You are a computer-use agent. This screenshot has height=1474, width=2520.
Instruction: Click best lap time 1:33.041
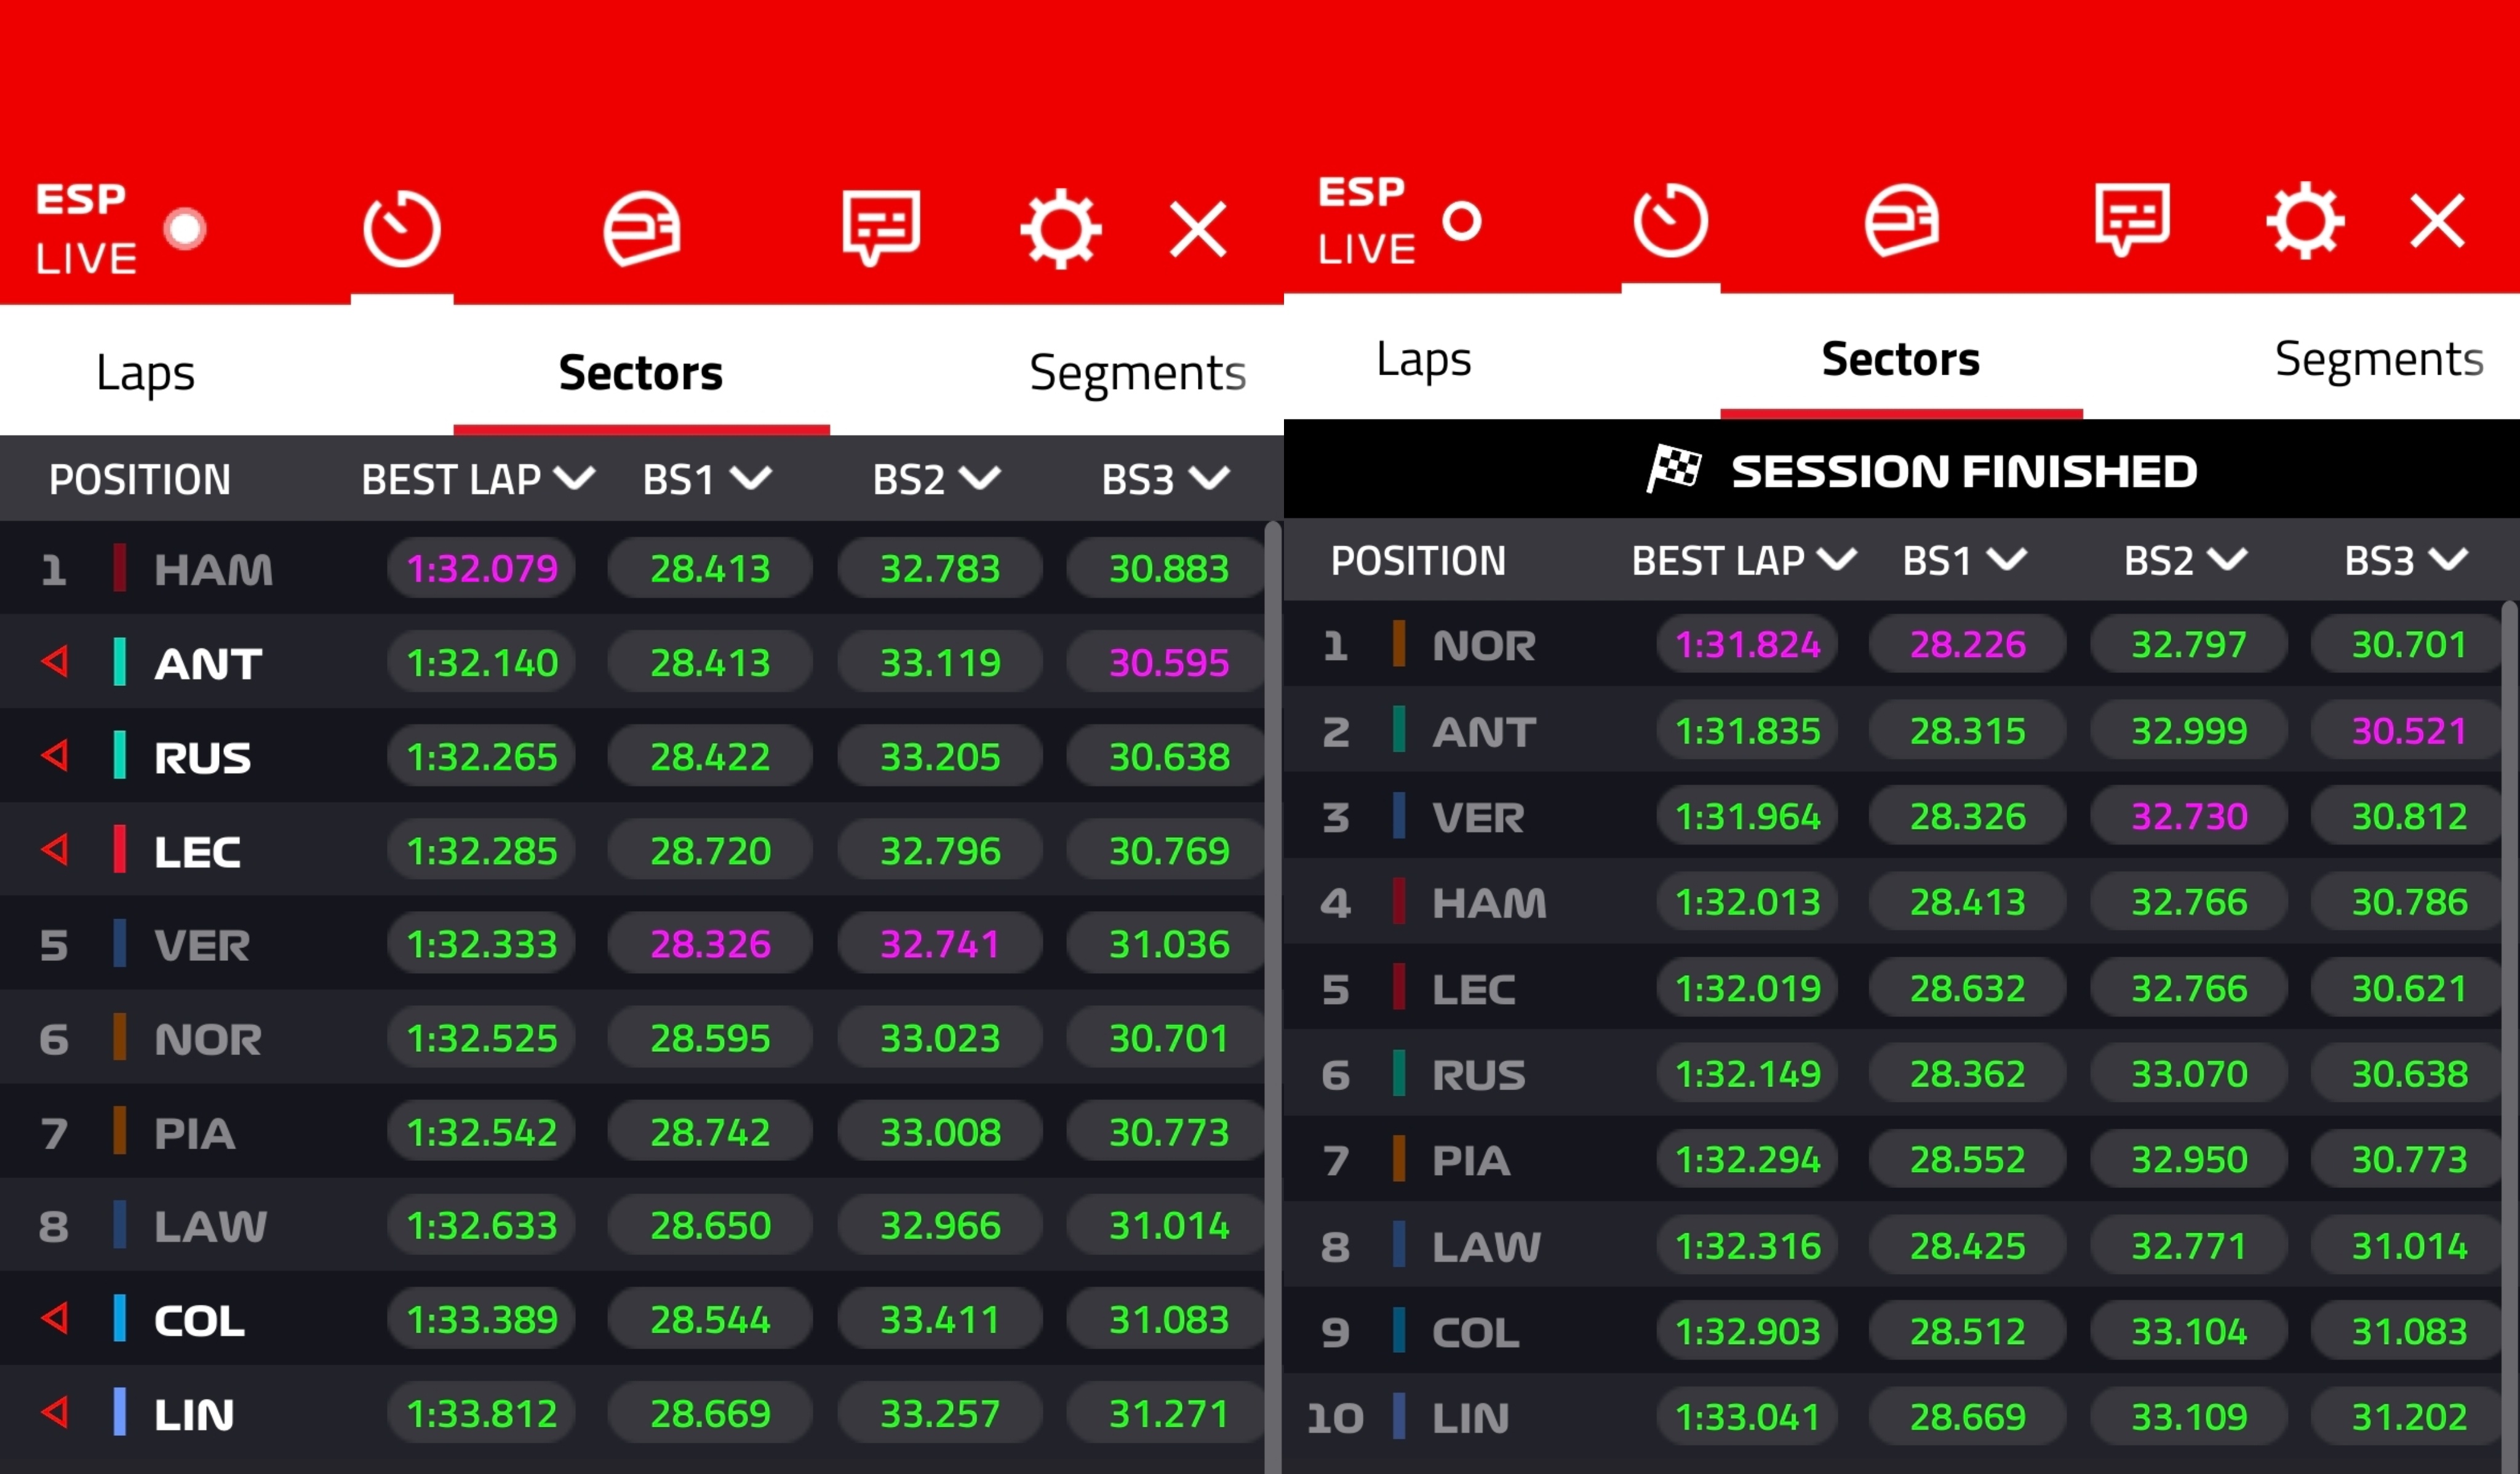(1748, 1416)
